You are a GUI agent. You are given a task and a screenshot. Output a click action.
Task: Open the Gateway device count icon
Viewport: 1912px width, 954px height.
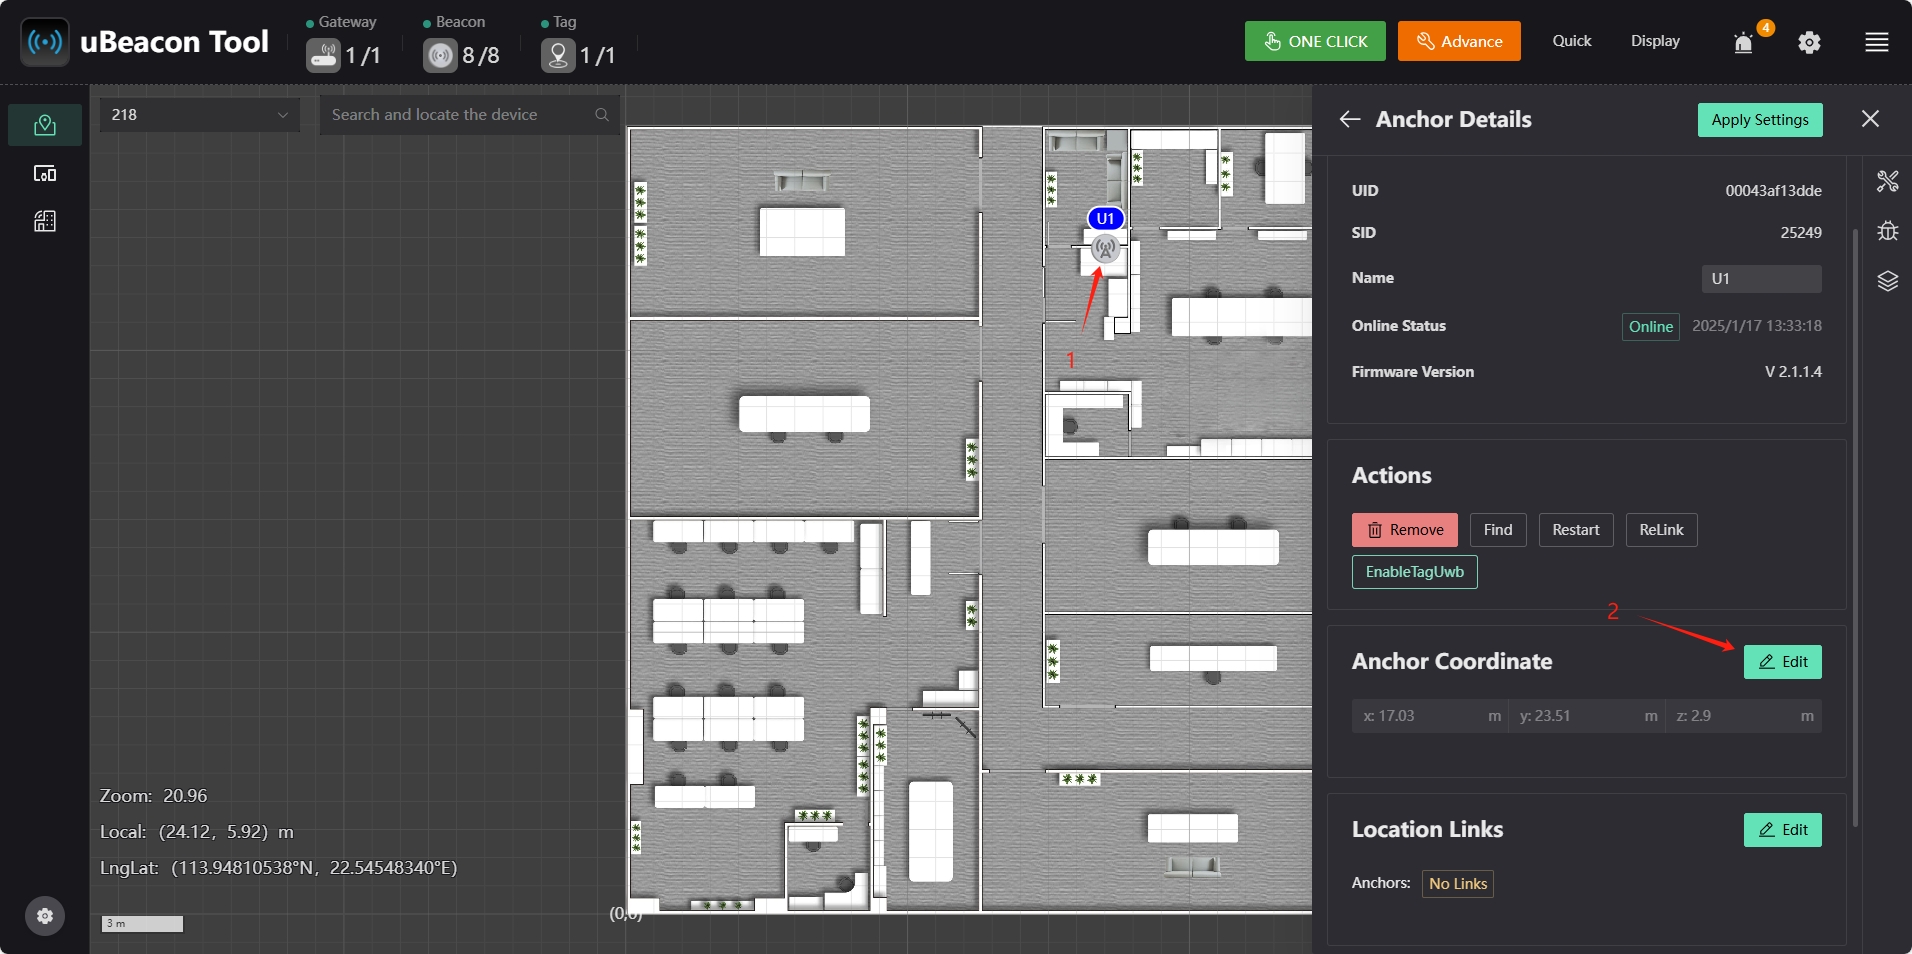323,55
